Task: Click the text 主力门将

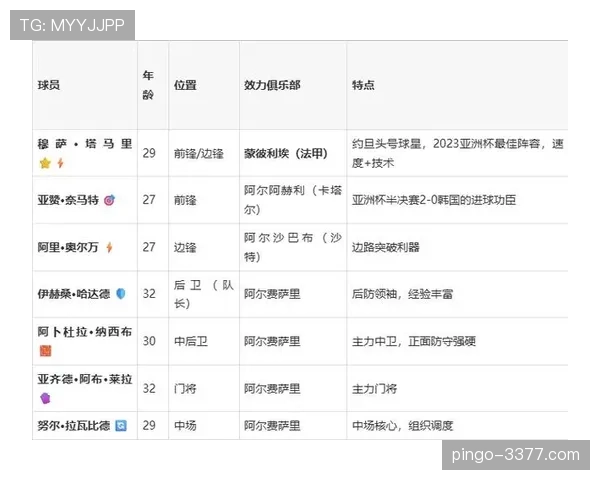Action: [374, 389]
